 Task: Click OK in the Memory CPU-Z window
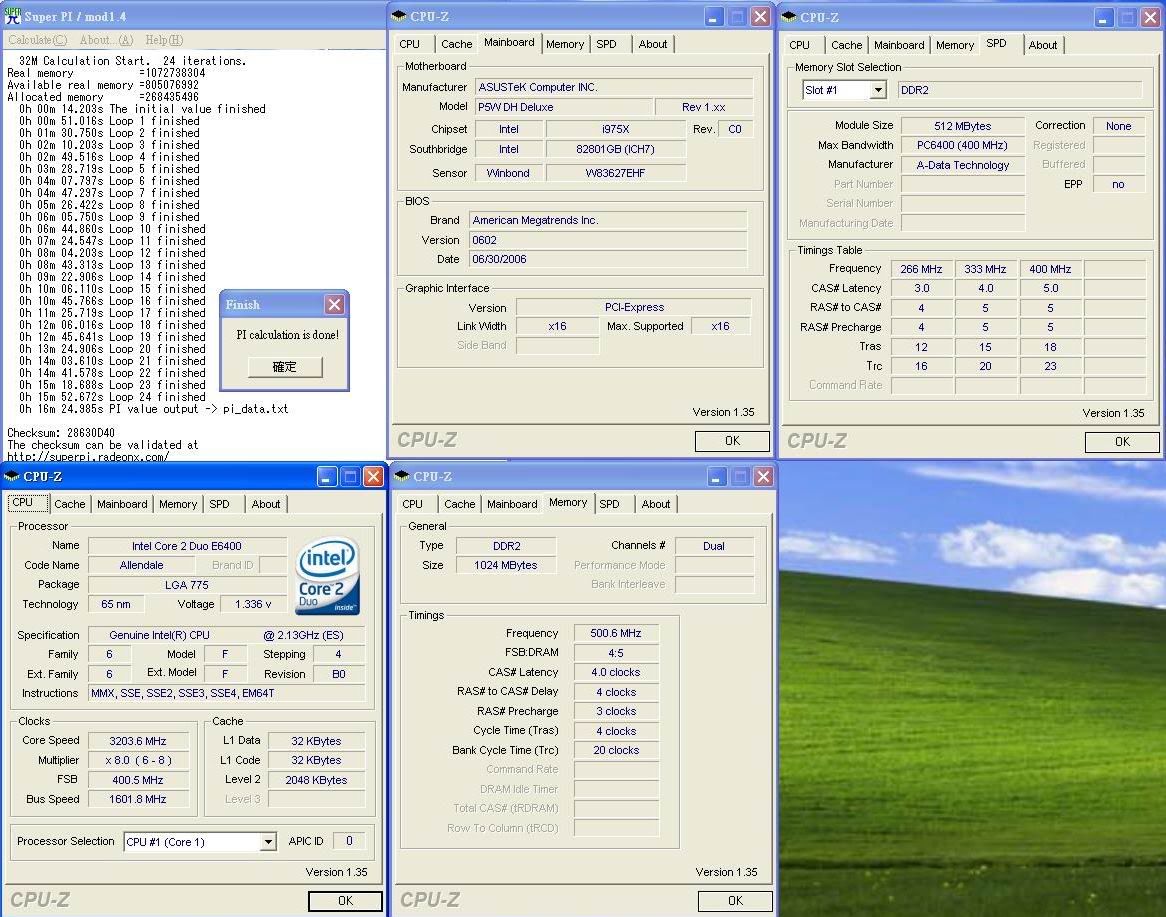tap(735, 901)
